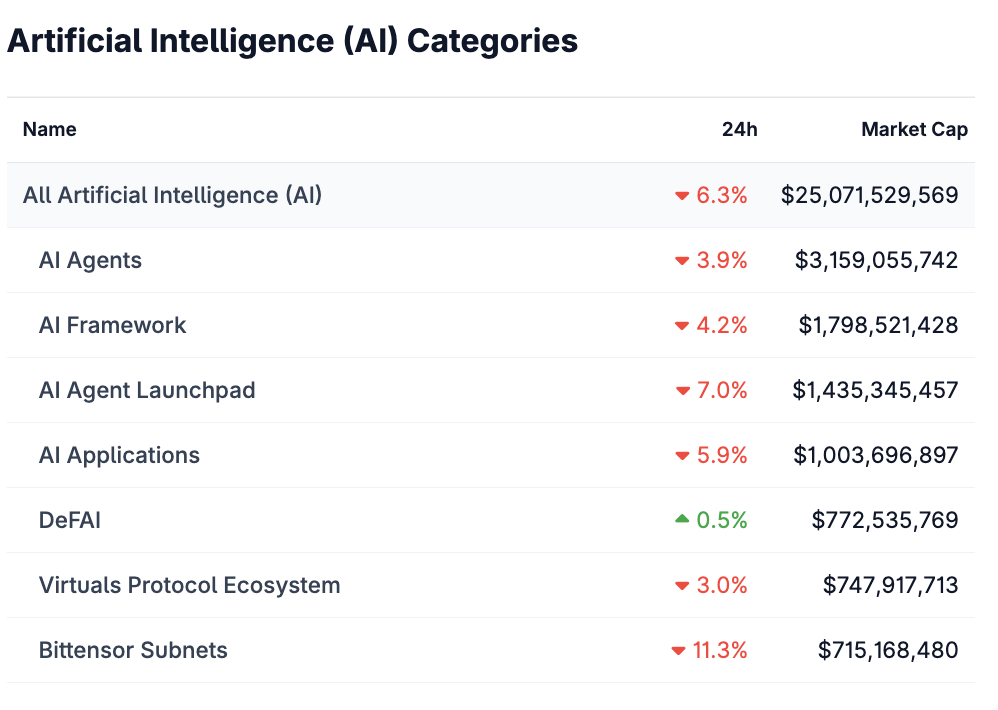Click the red down arrow beside AI Agents
Image resolution: width=998 pixels, height=710 pixels.
(x=681, y=260)
